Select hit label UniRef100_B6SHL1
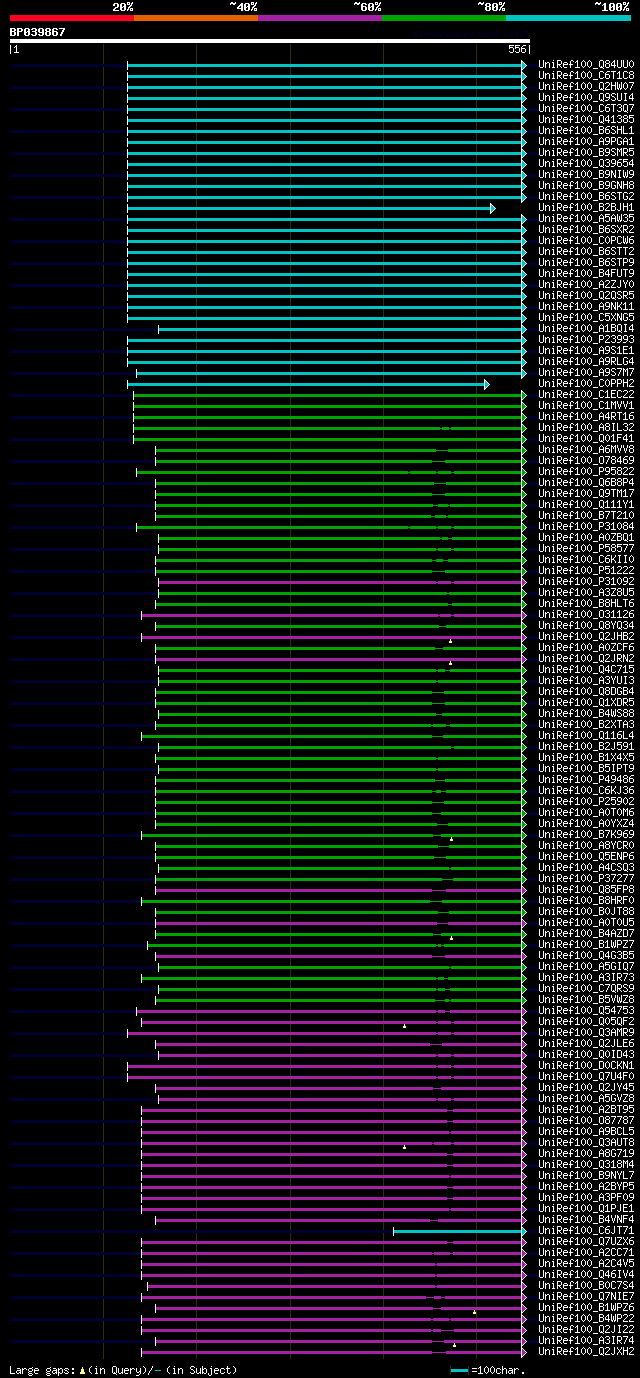The height and width of the screenshot is (1378, 640). [x=586, y=130]
